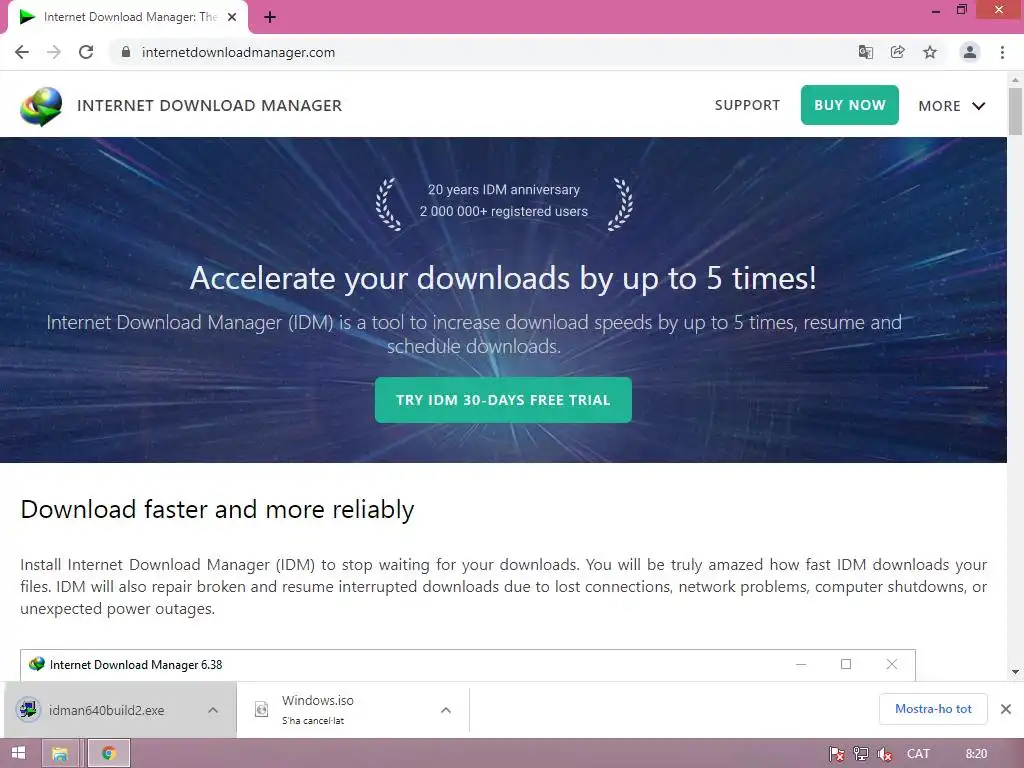Bookmark this page with the star
The width and height of the screenshot is (1024, 768).
pos(930,52)
